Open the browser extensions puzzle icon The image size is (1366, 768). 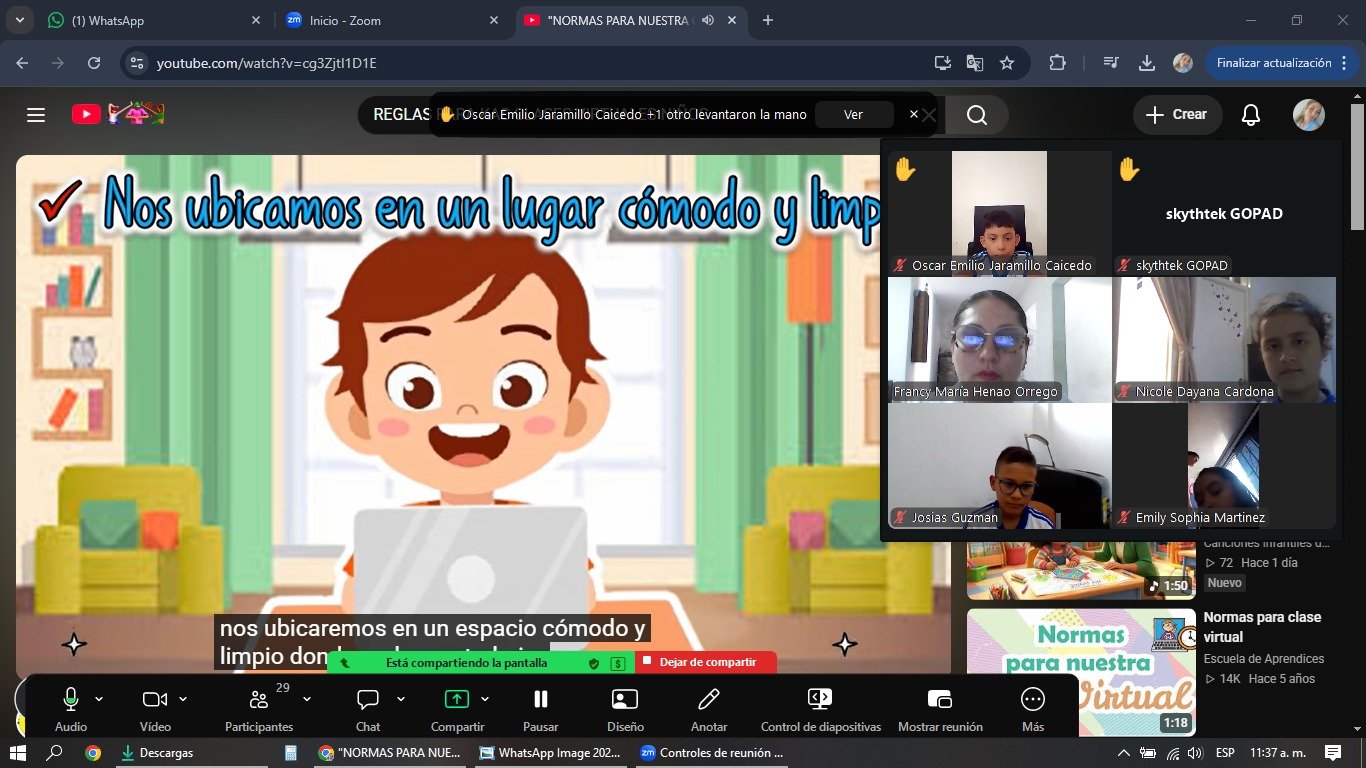click(1057, 63)
